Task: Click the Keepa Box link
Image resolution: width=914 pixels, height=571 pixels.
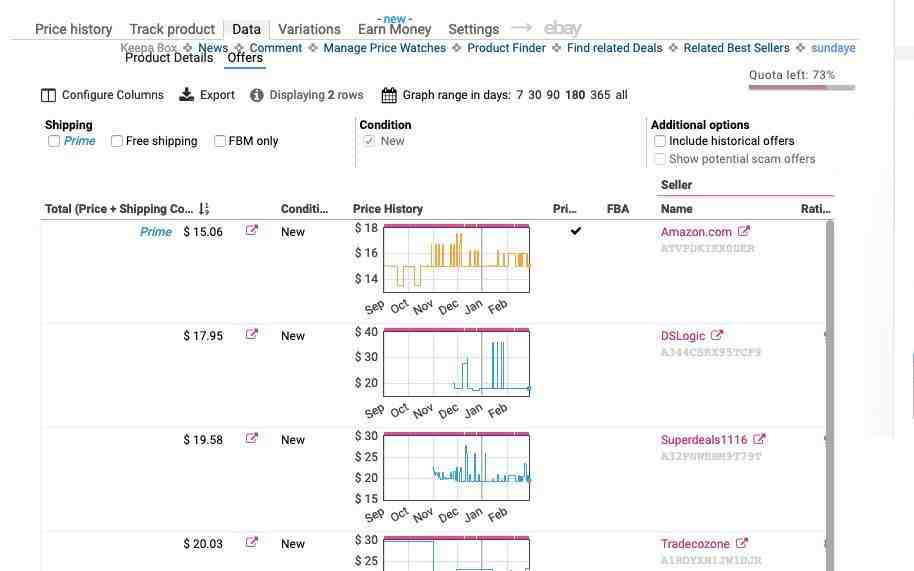Action: tap(148, 48)
